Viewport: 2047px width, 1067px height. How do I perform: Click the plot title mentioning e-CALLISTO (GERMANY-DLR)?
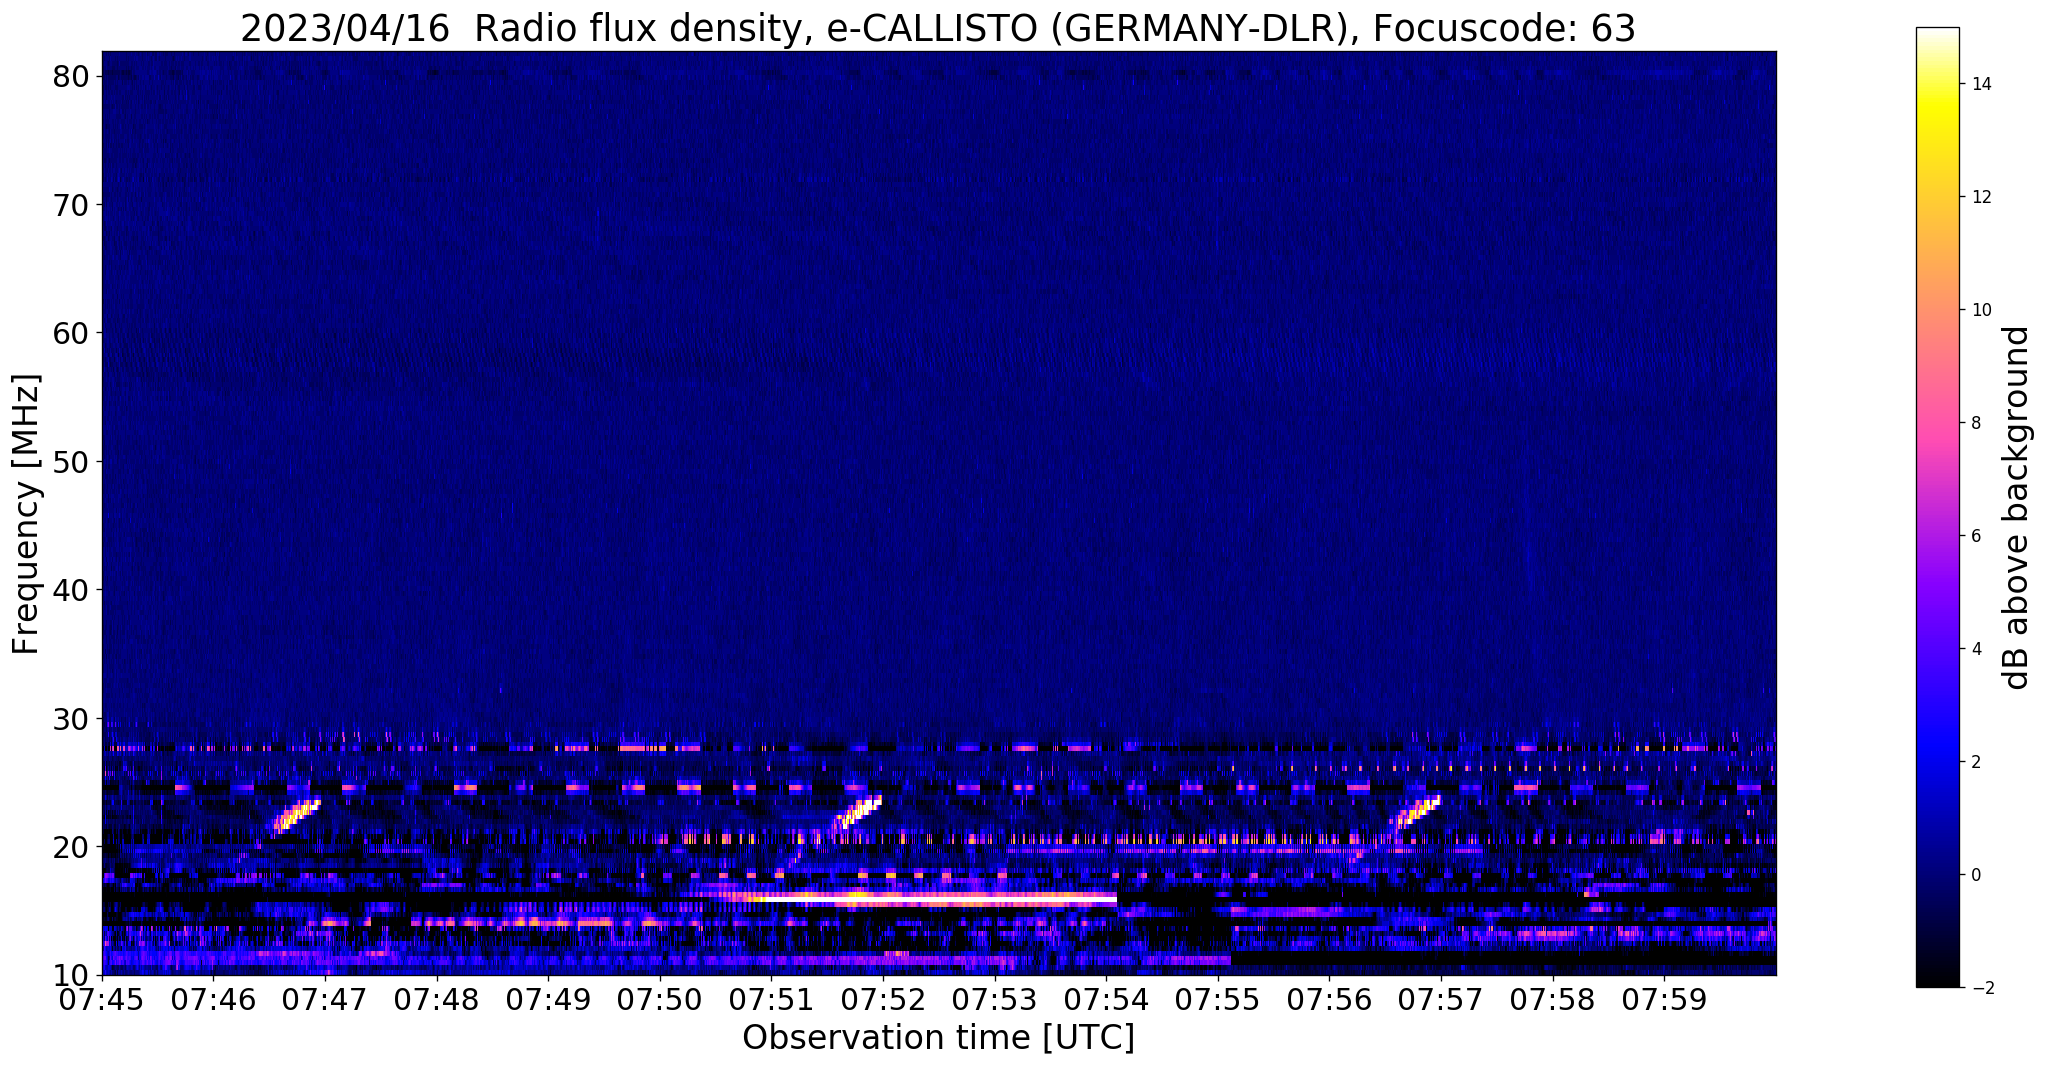coord(938,28)
